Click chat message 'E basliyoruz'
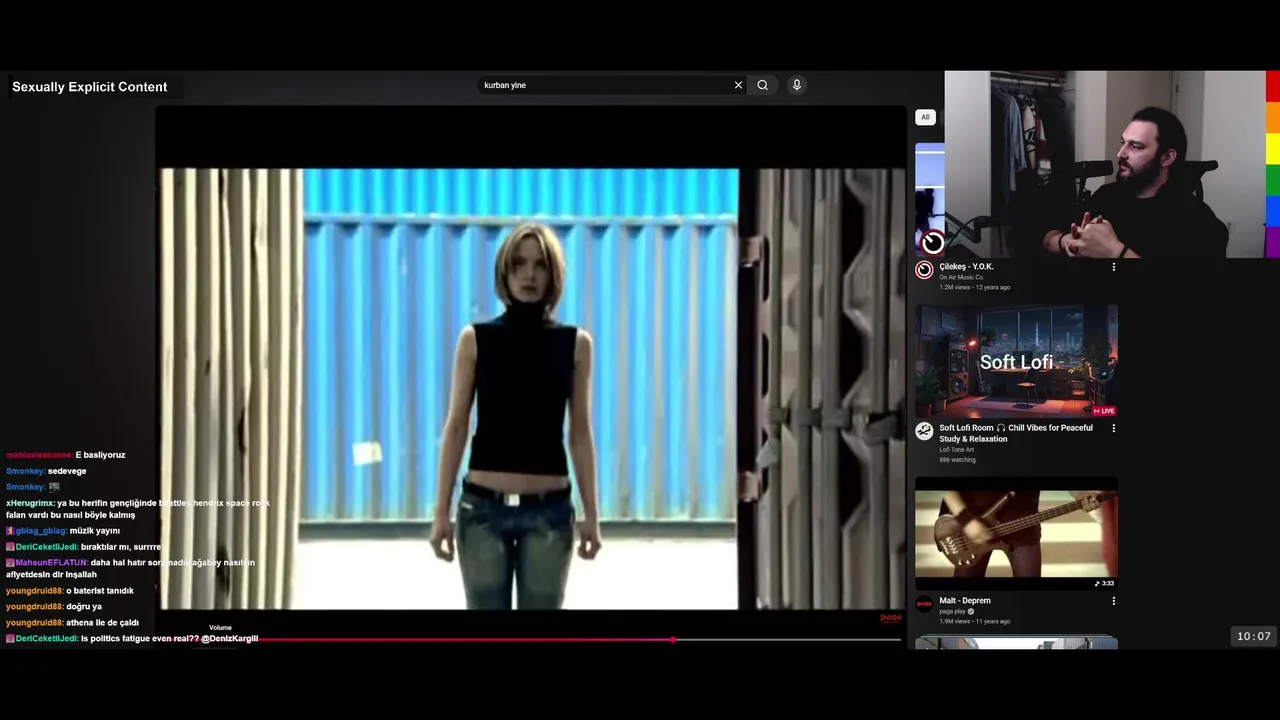Screen dimensions: 1280x720 tap(100, 455)
